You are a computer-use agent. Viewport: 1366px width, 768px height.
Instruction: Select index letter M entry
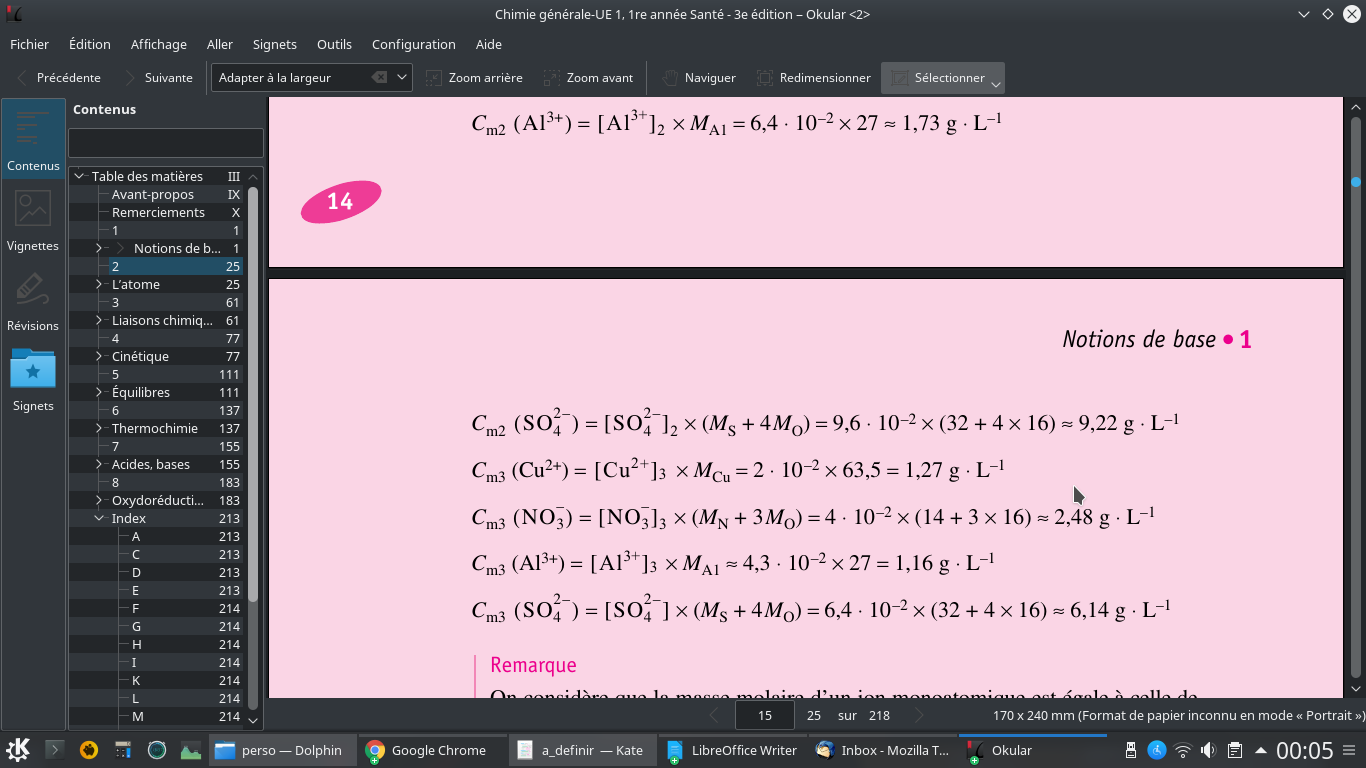coord(137,716)
